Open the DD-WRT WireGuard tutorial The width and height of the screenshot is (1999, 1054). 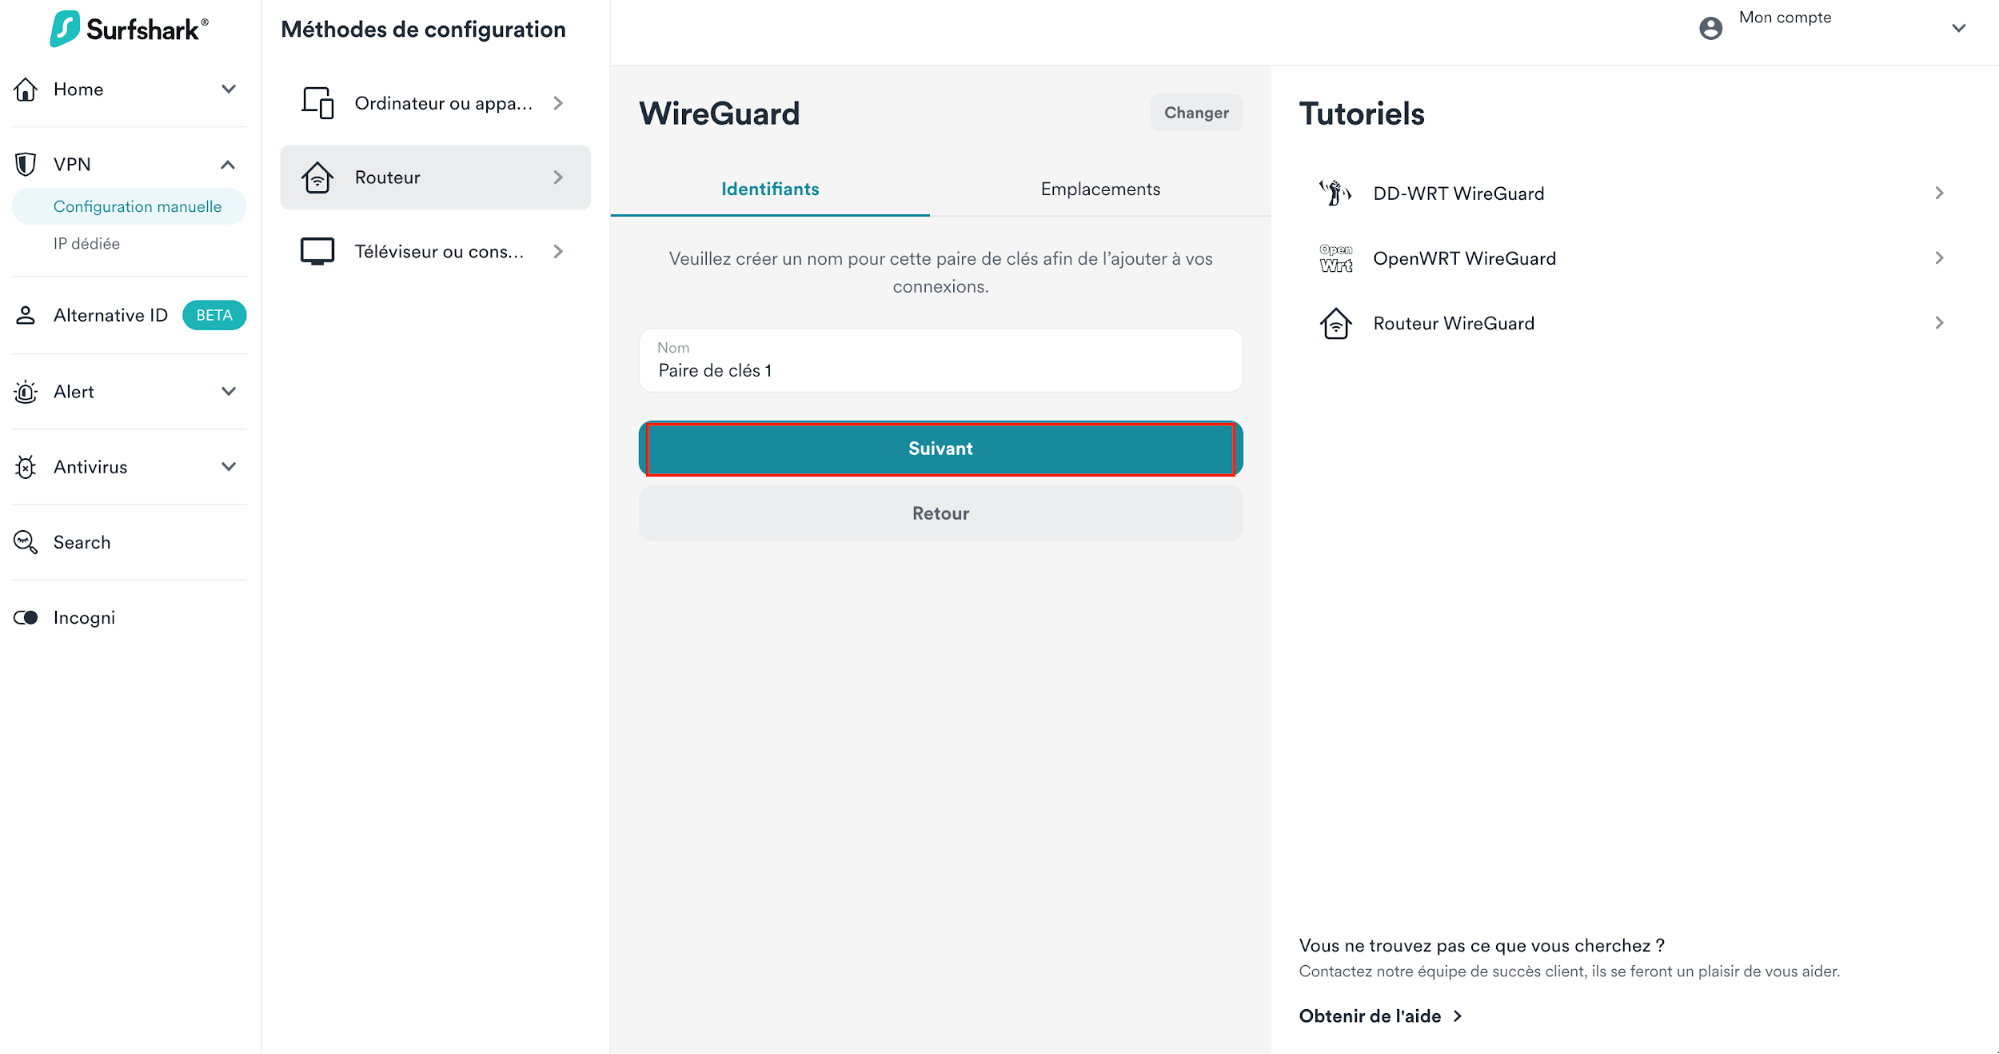pyautogui.click(x=1634, y=193)
